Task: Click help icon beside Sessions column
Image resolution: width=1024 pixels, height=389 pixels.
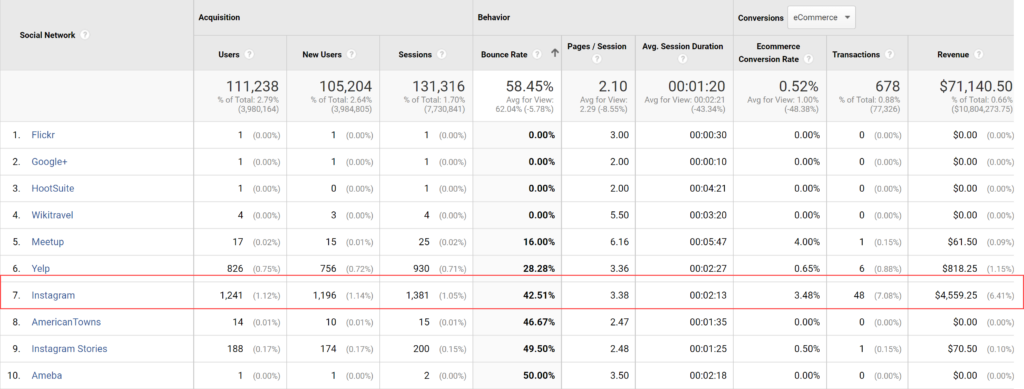Action: [441, 55]
